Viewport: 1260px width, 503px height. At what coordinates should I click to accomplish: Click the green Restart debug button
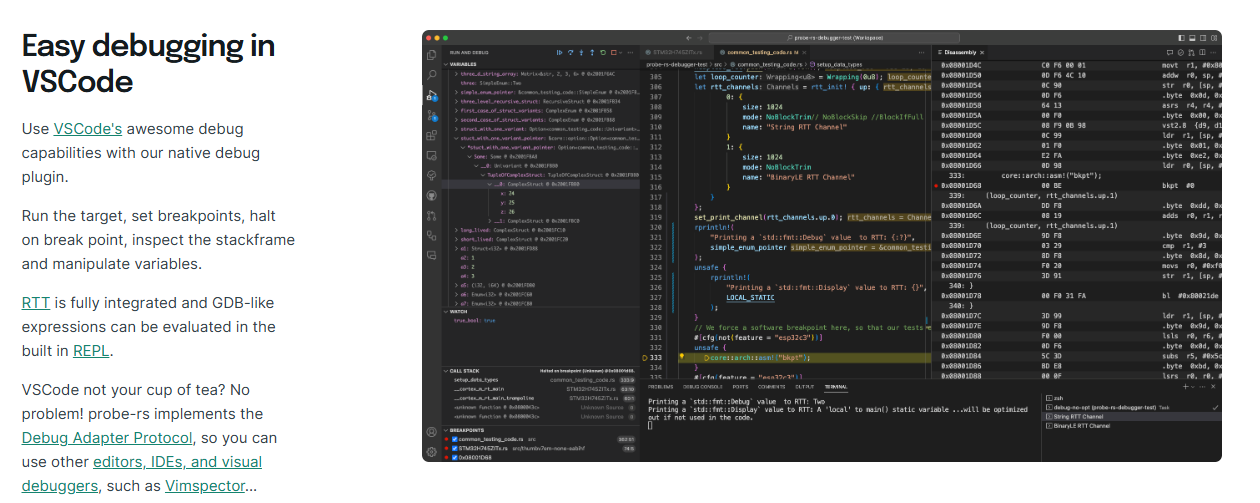(x=603, y=52)
